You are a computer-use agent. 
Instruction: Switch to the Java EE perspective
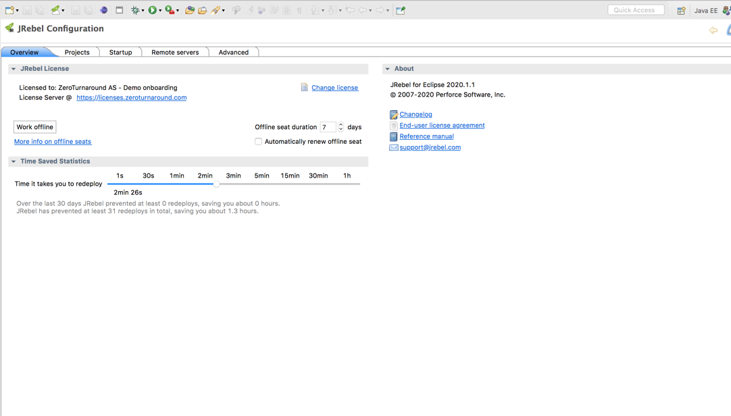point(705,10)
